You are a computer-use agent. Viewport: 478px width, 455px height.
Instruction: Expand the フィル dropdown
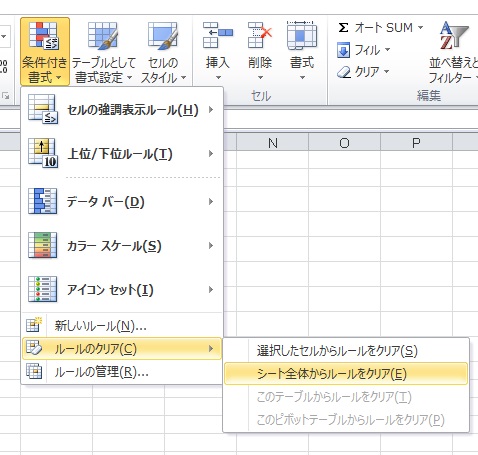pos(387,50)
